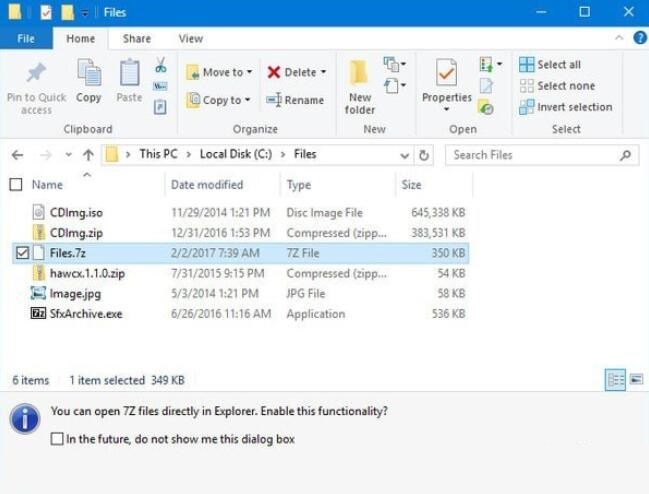Check 'do not show me this dialog box'
The width and height of the screenshot is (649, 494).
pyautogui.click(x=57, y=439)
